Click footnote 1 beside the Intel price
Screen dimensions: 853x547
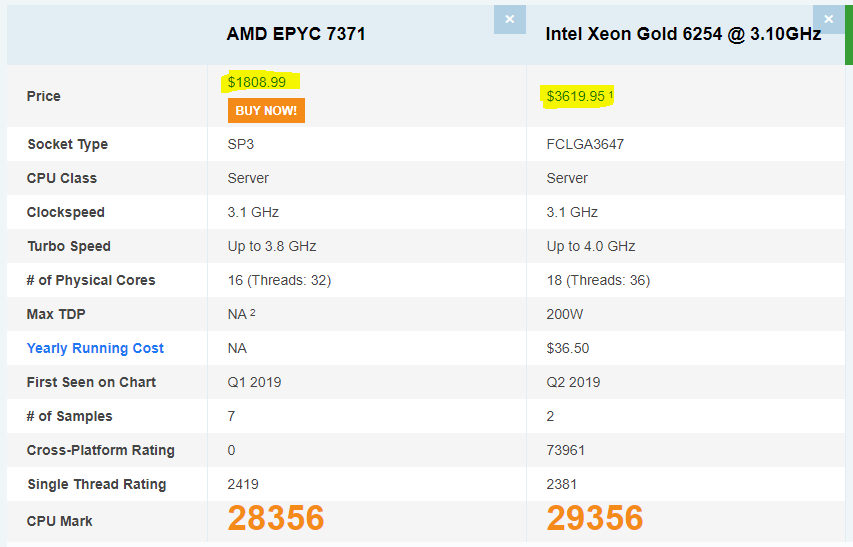611,95
